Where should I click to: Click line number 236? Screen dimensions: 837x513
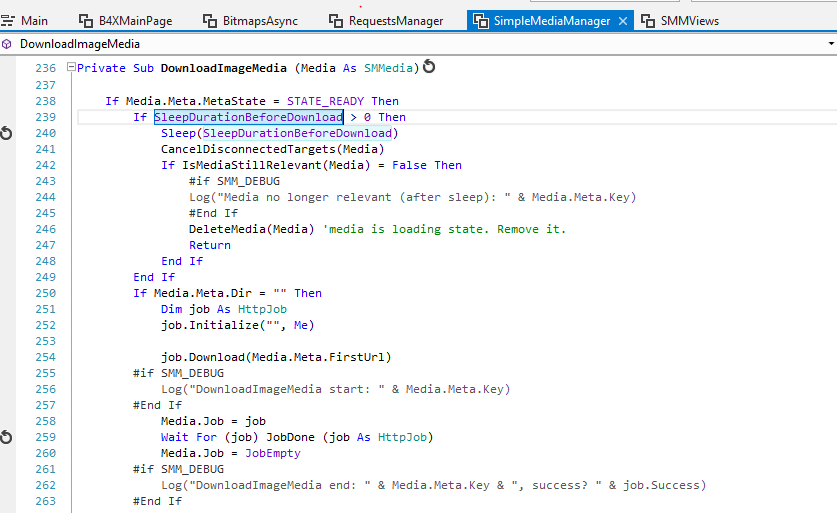tap(45, 68)
